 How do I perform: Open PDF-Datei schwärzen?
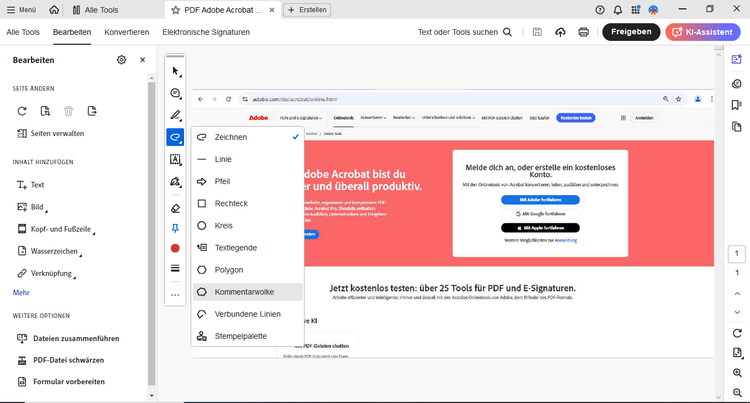click(x=60, y=360)
